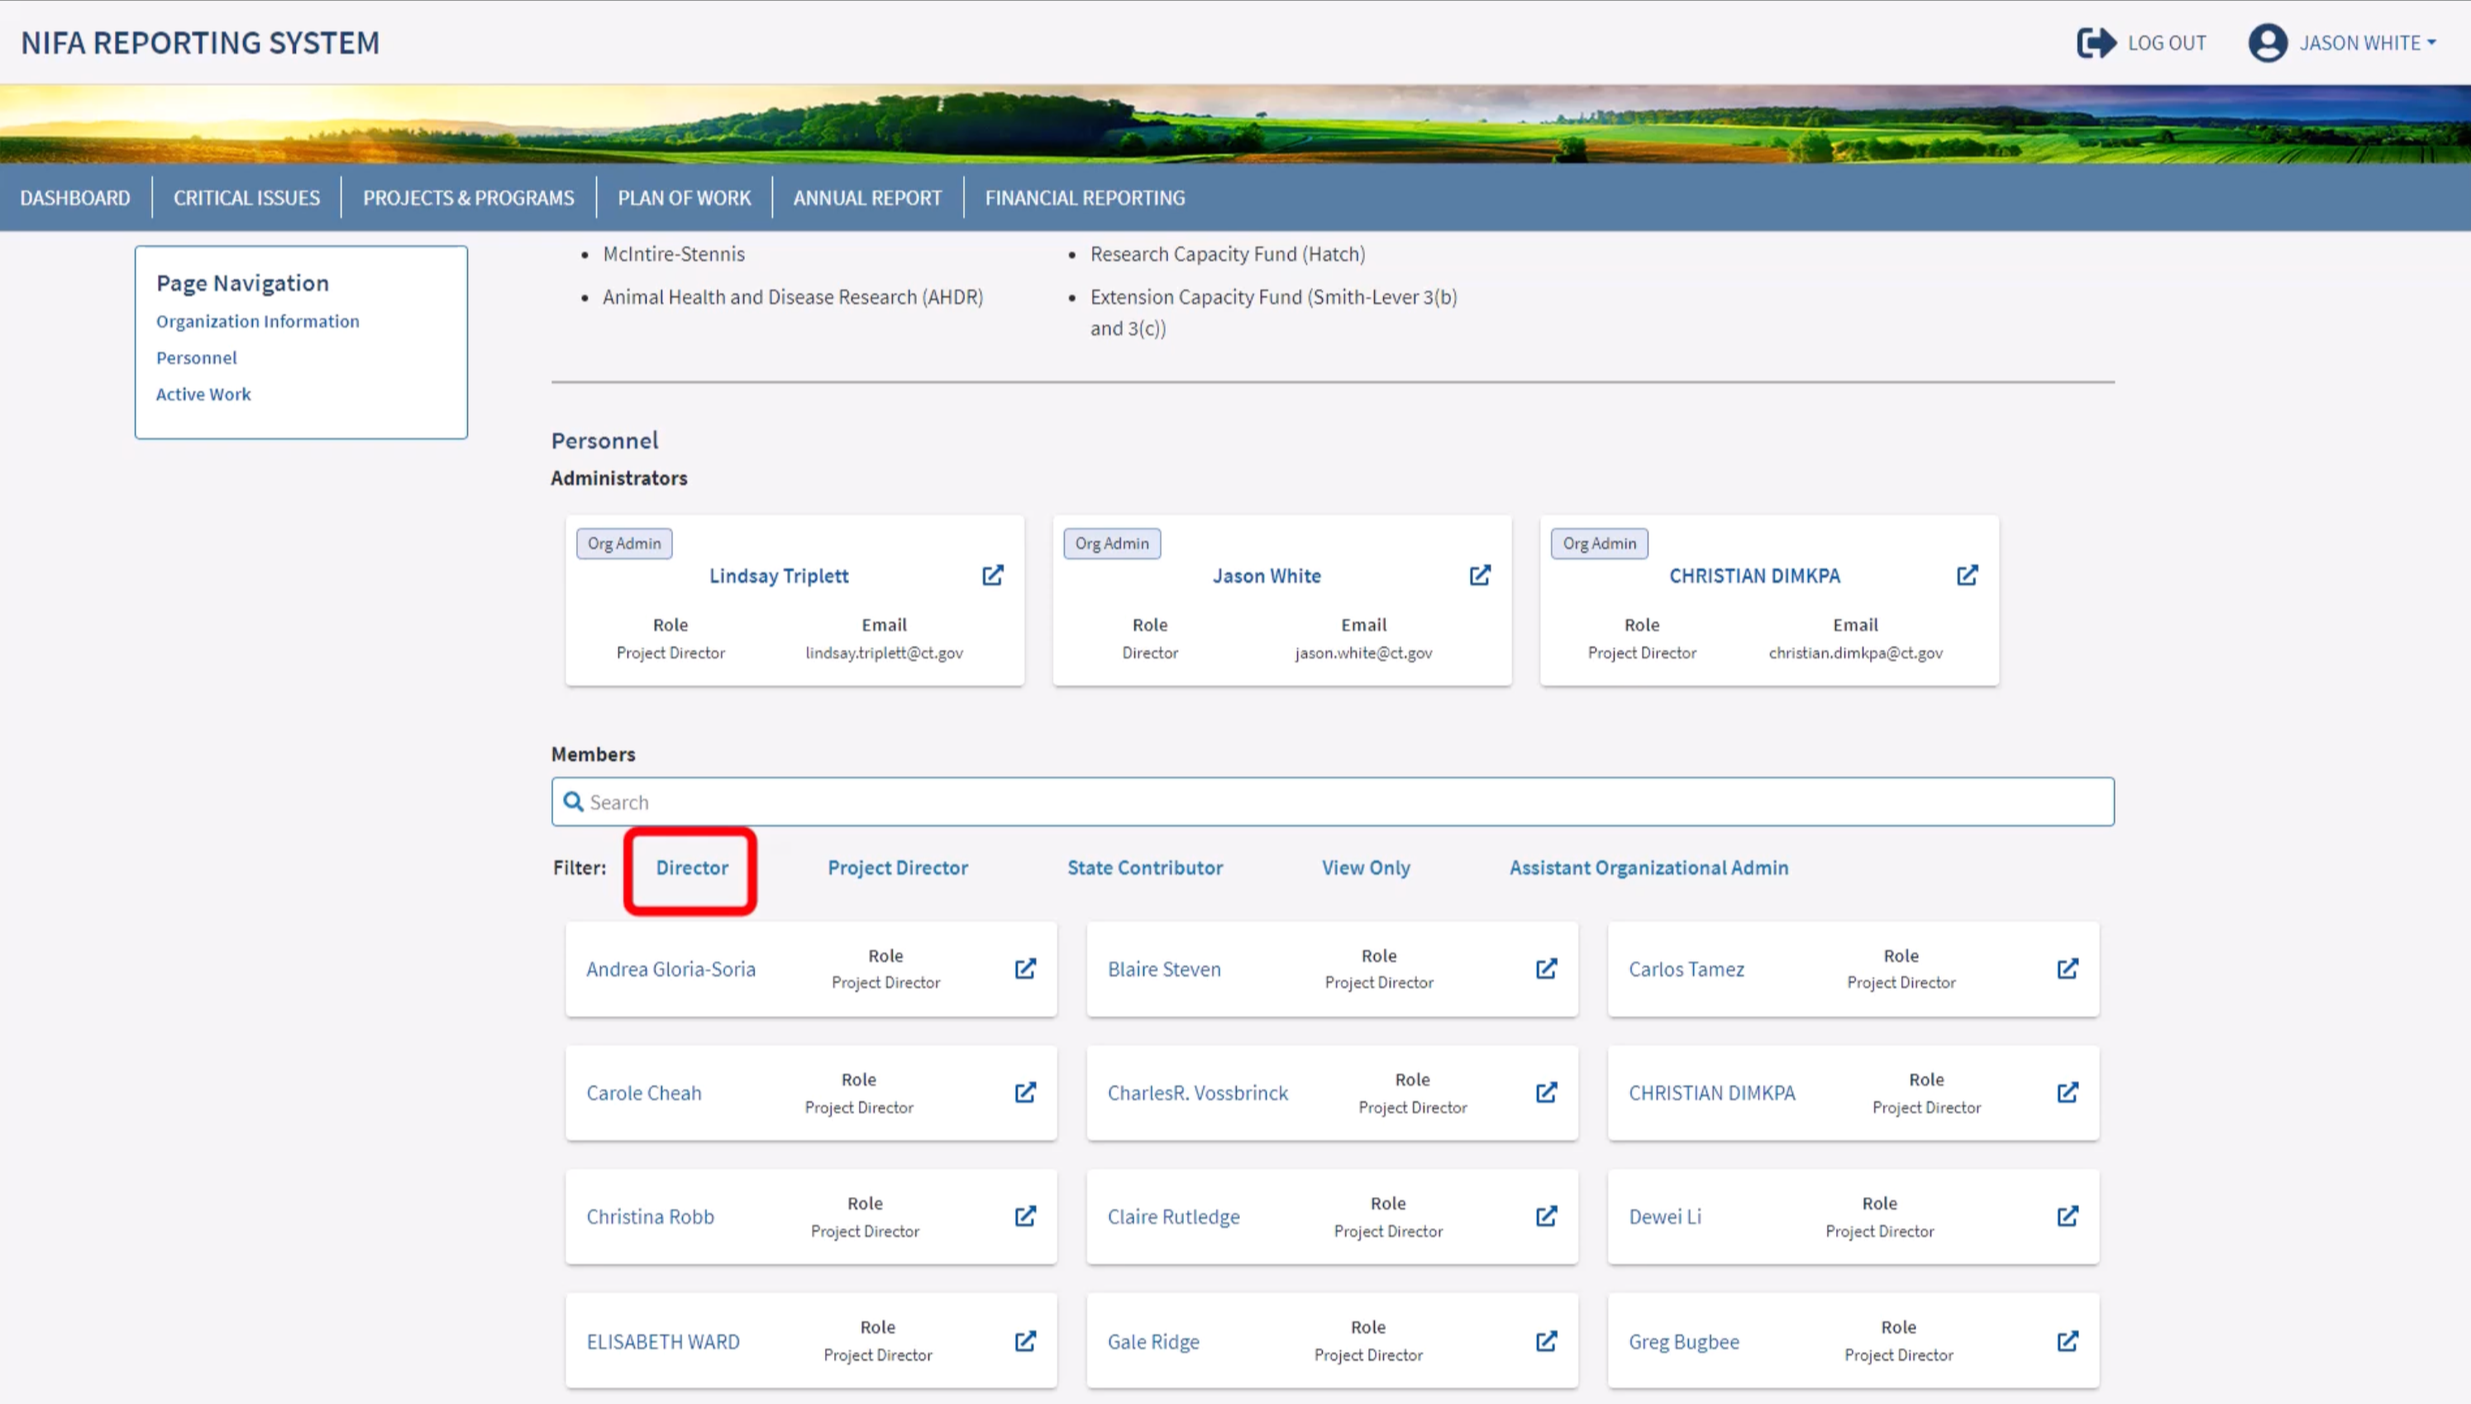This screenshot has height=1404, width=2471.
Task: Expand the JASON WHITE user dropdown
Action: click(x=2367, y=43)
